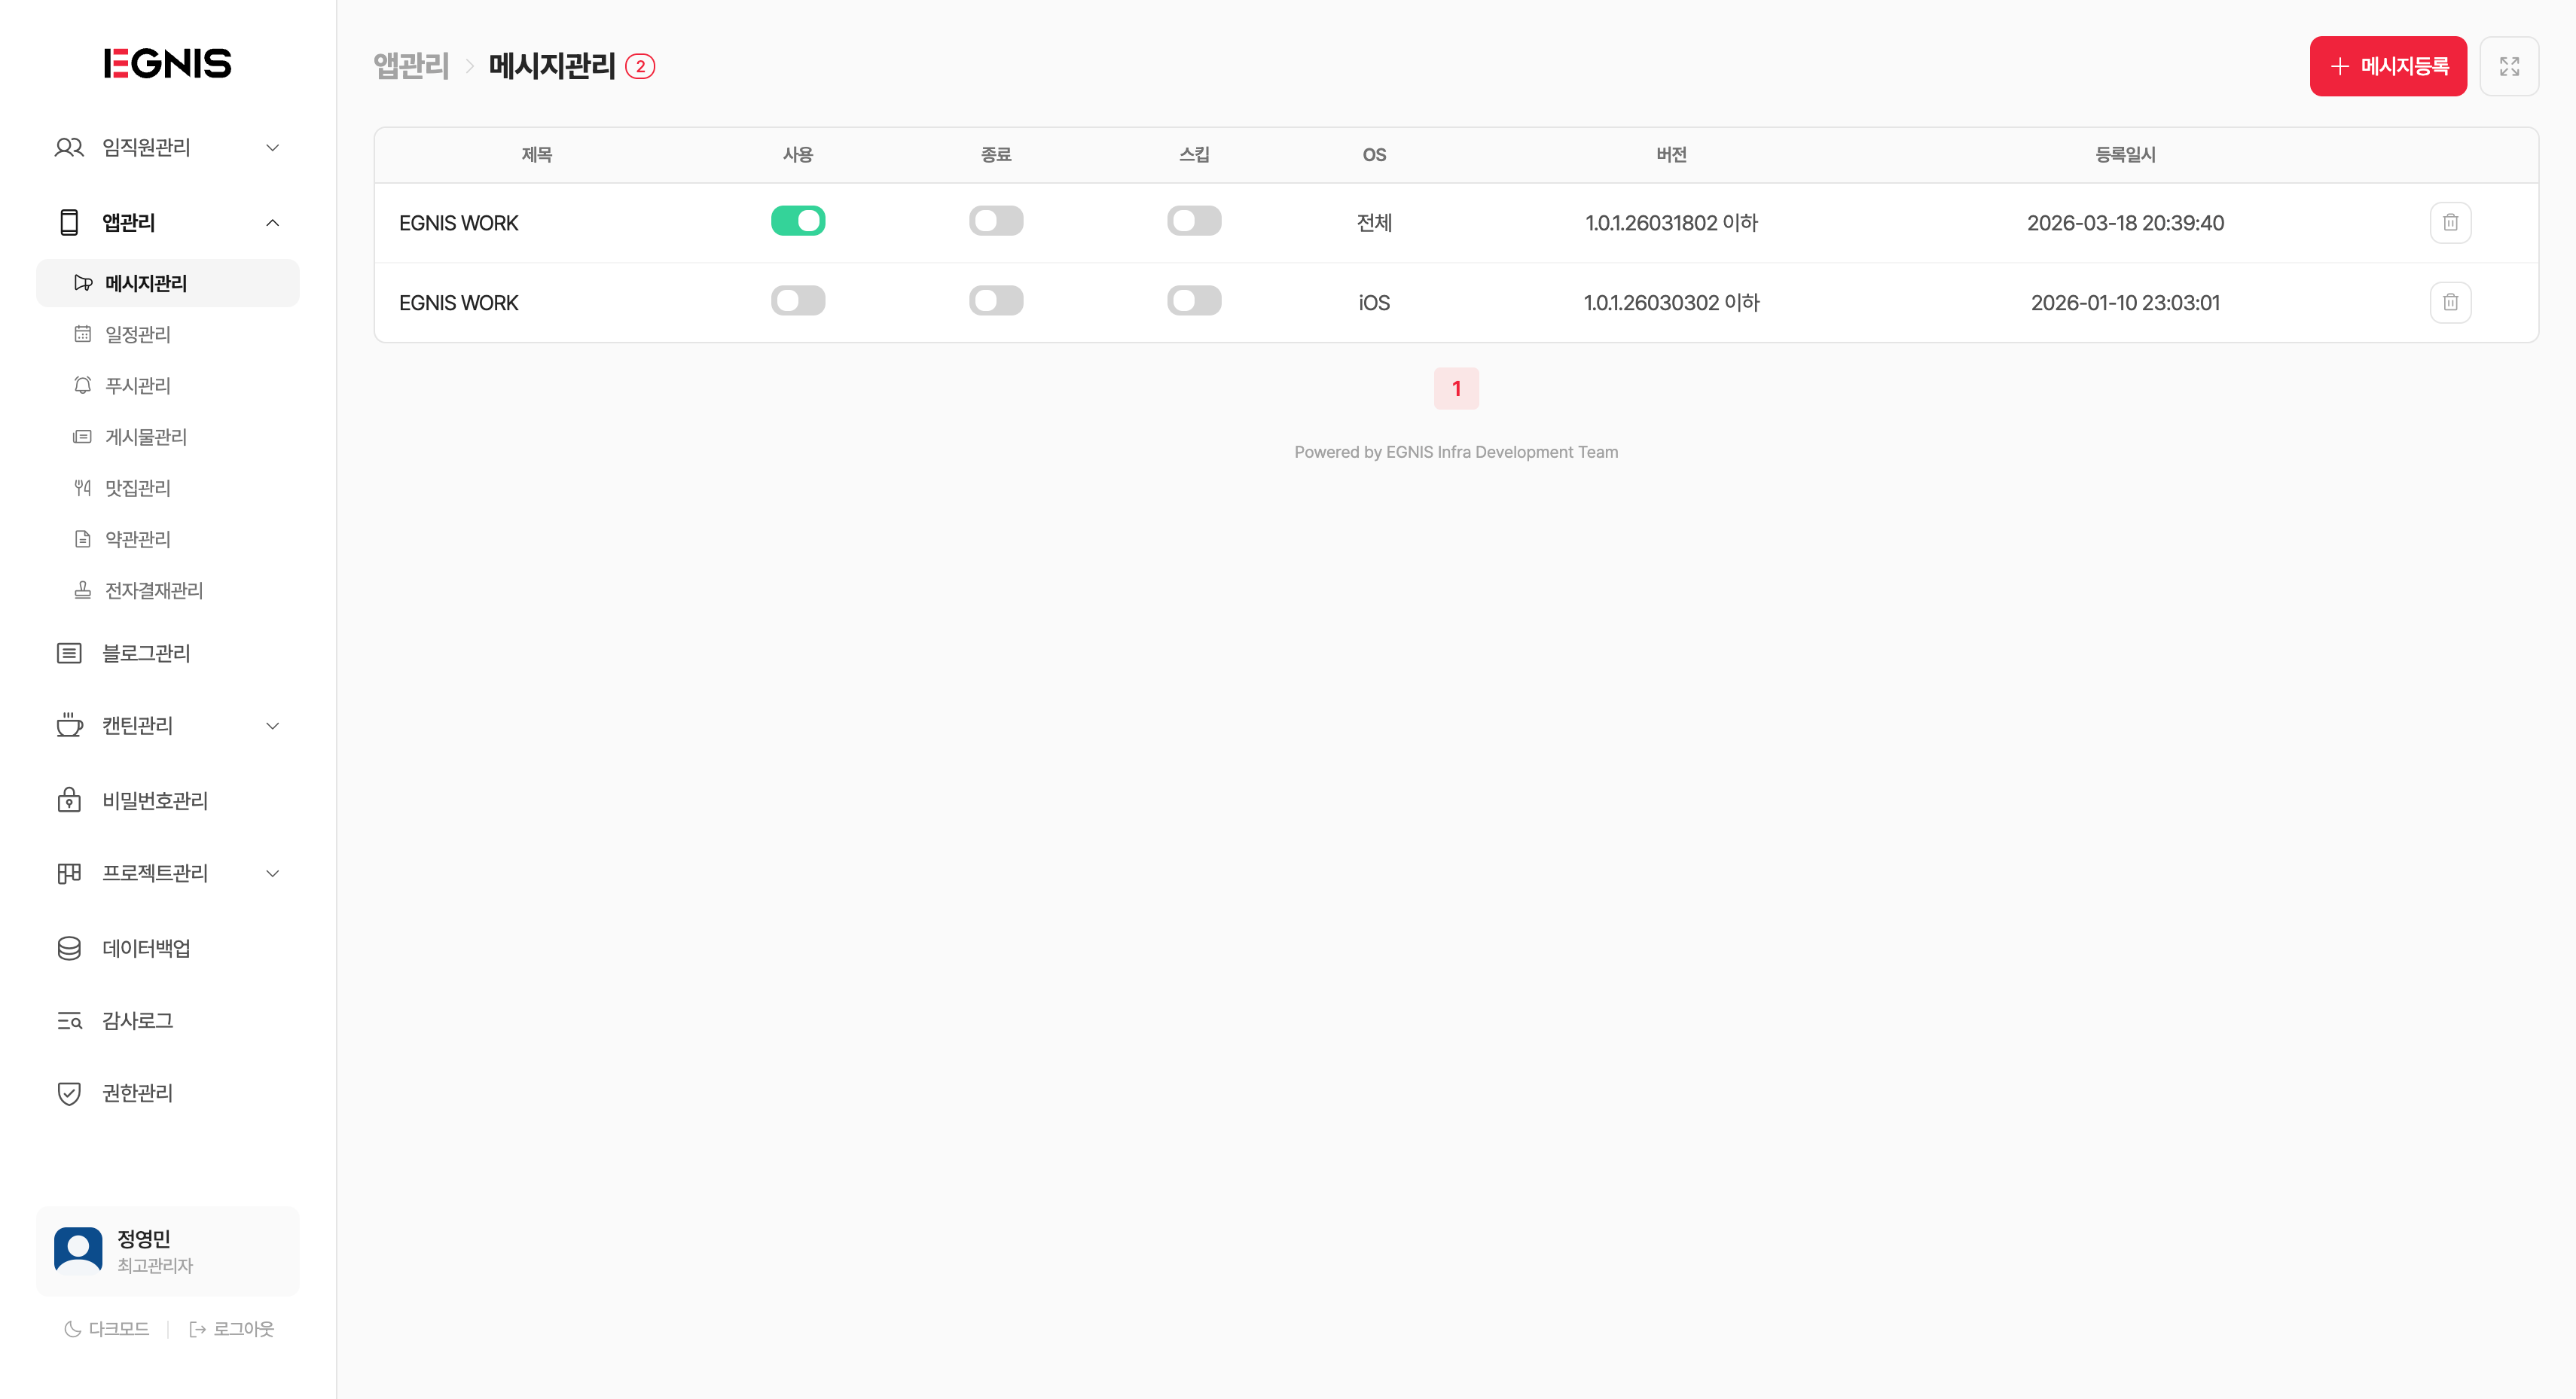Click the 메시지관리 count badge 2
2576x1399 pixels.
click(640, 66)
